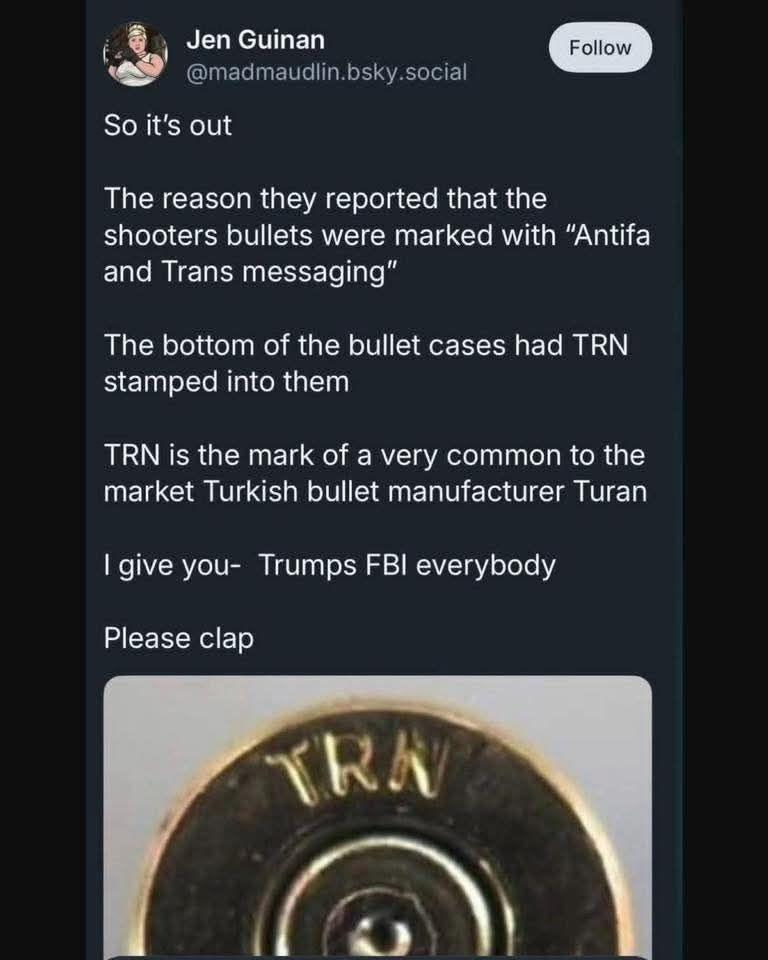Image resolution: width=768 pixels, height=960 pixels.
Task: Click the words "bullet manufacturer" in the post
Action: coord(435,492)
